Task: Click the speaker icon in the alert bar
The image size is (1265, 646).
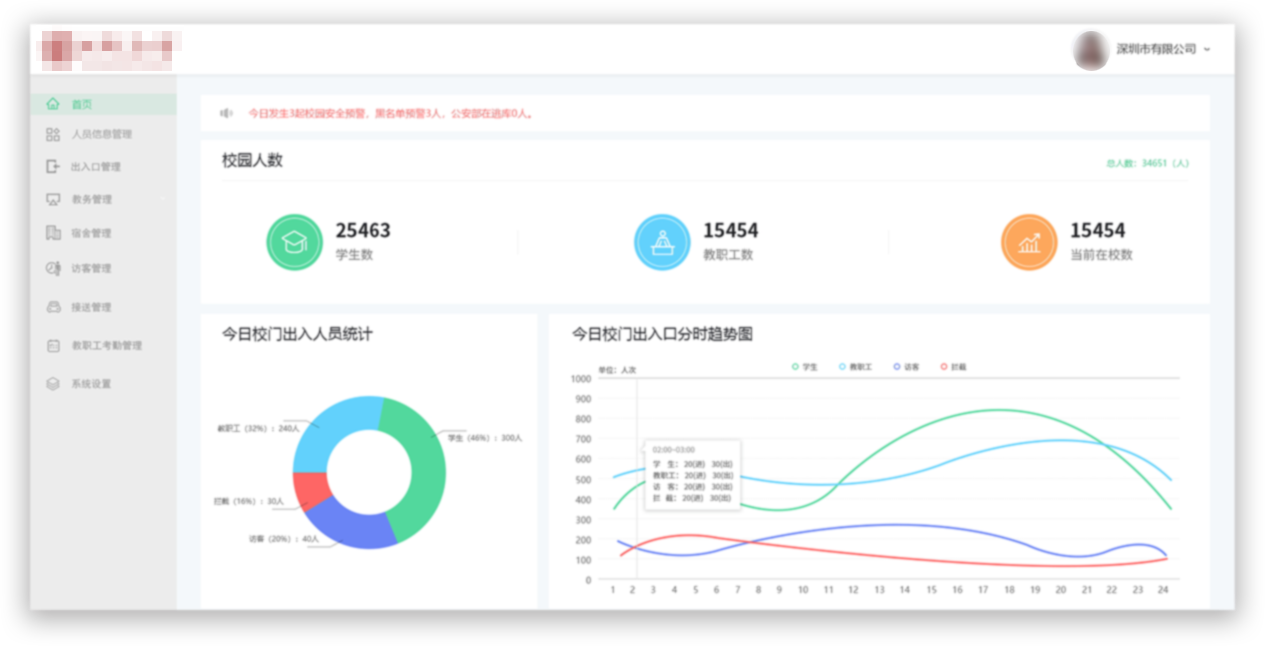Action: 226,114
